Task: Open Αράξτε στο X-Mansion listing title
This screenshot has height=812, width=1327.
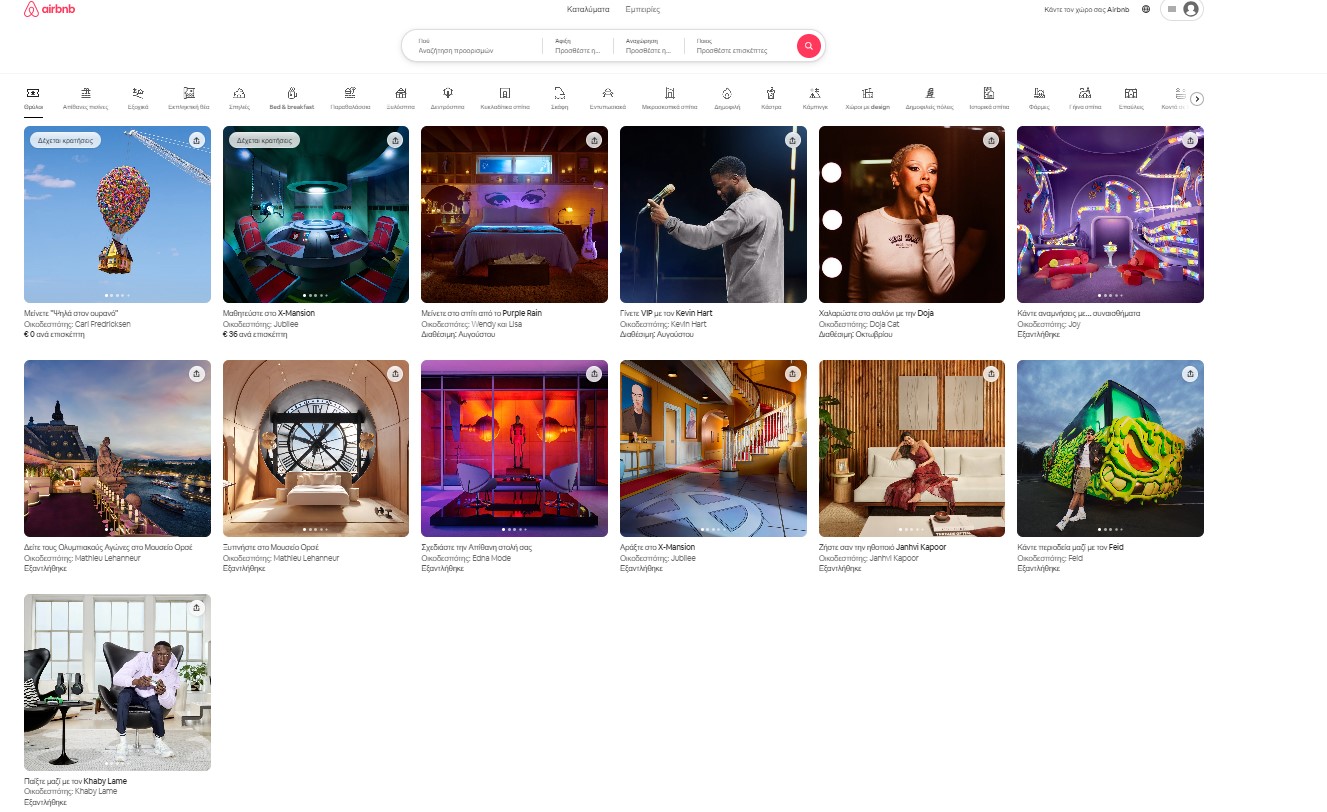Action: point(657,547)
